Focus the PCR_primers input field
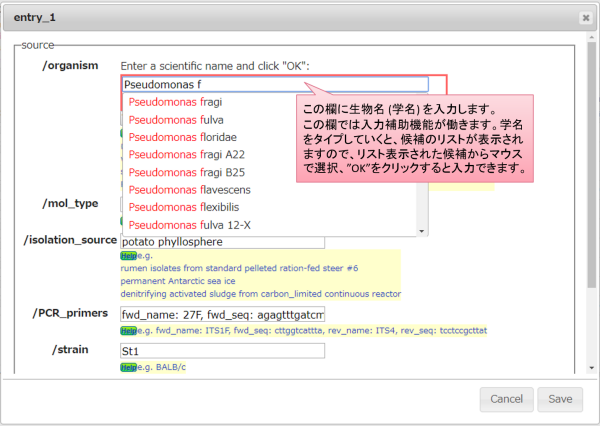This screenshot has width=600, height=426. [x=222, y=315]
